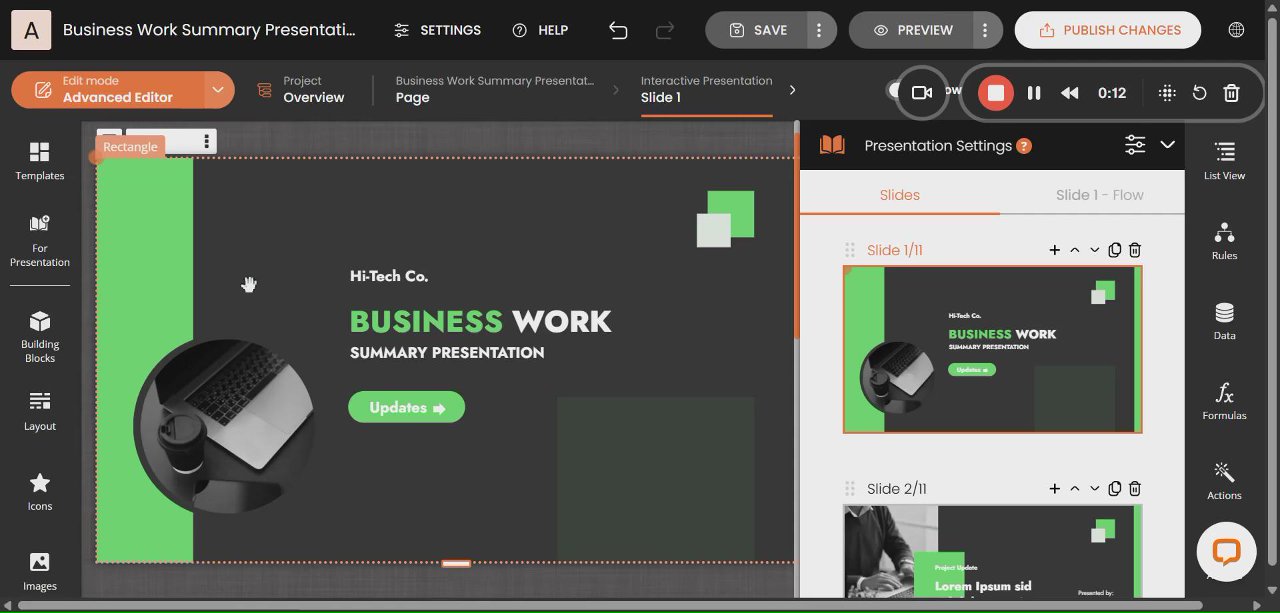Add a slide after Slide 1/11
This screenshot has height=613, width=1280.
point(1054,250)
